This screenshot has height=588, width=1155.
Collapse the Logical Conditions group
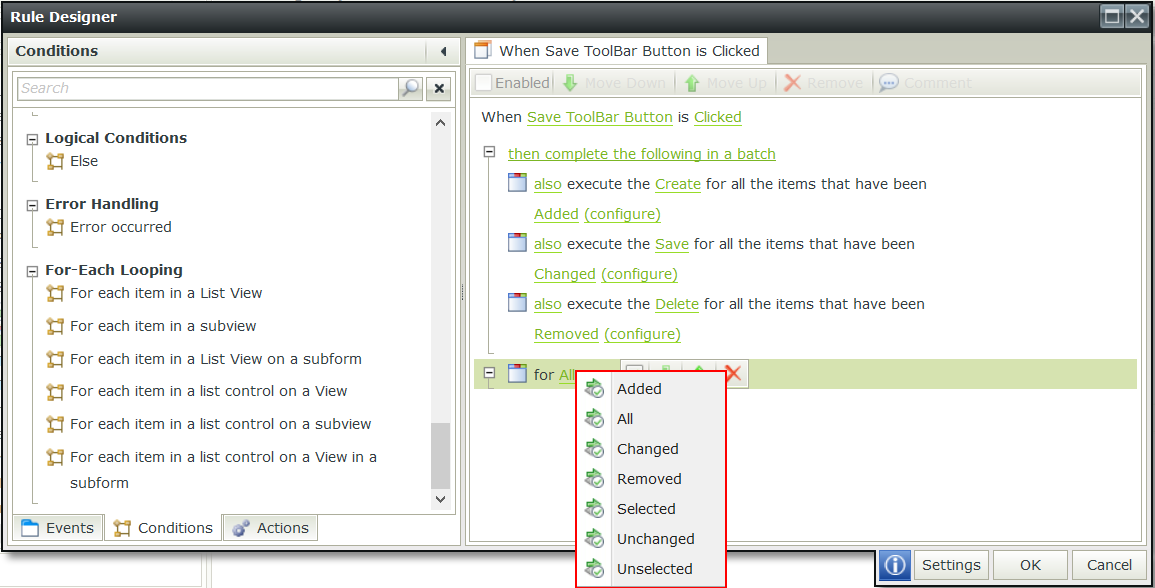[32, 139]
